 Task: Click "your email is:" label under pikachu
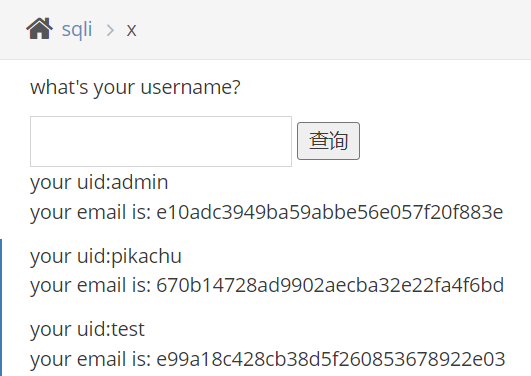coord(90,286)
